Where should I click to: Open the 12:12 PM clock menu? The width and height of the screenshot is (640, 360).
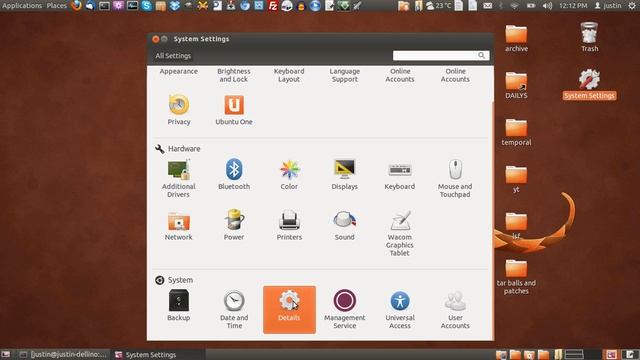(573, 6)
